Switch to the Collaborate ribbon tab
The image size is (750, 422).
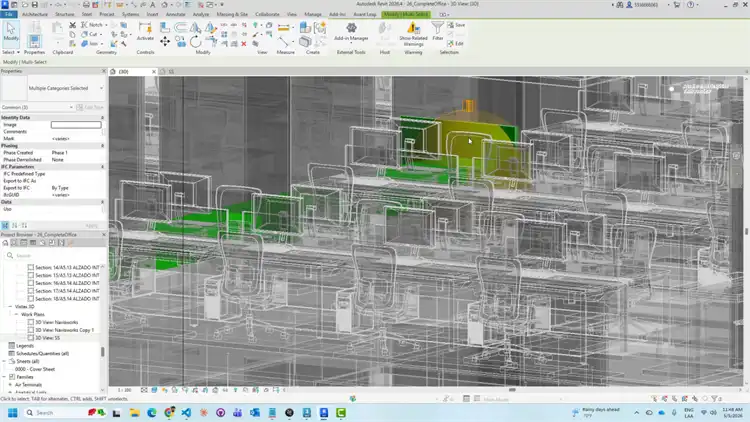(267, 14)
